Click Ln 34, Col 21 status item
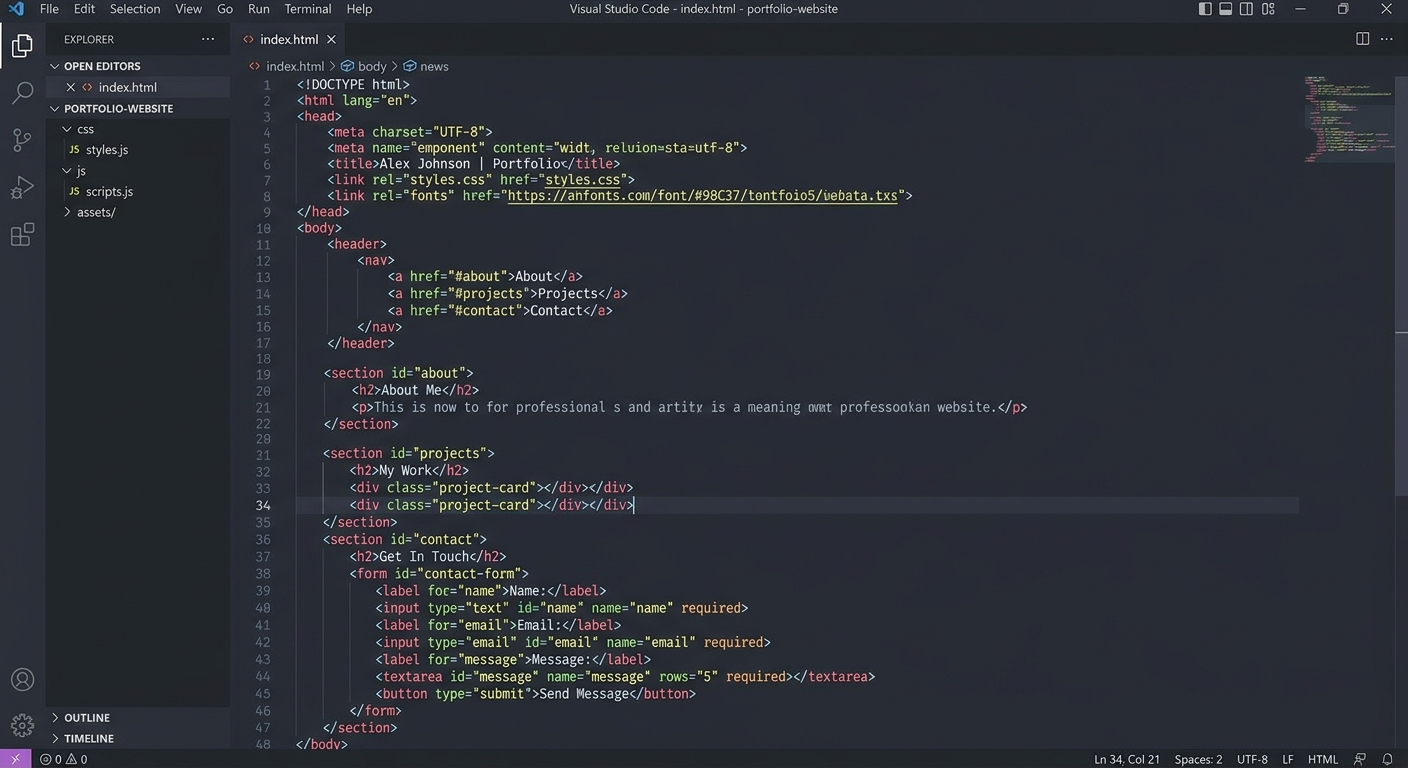Image resolution: width=1408 pixels, height=768 pixels. click(1126, 759)
